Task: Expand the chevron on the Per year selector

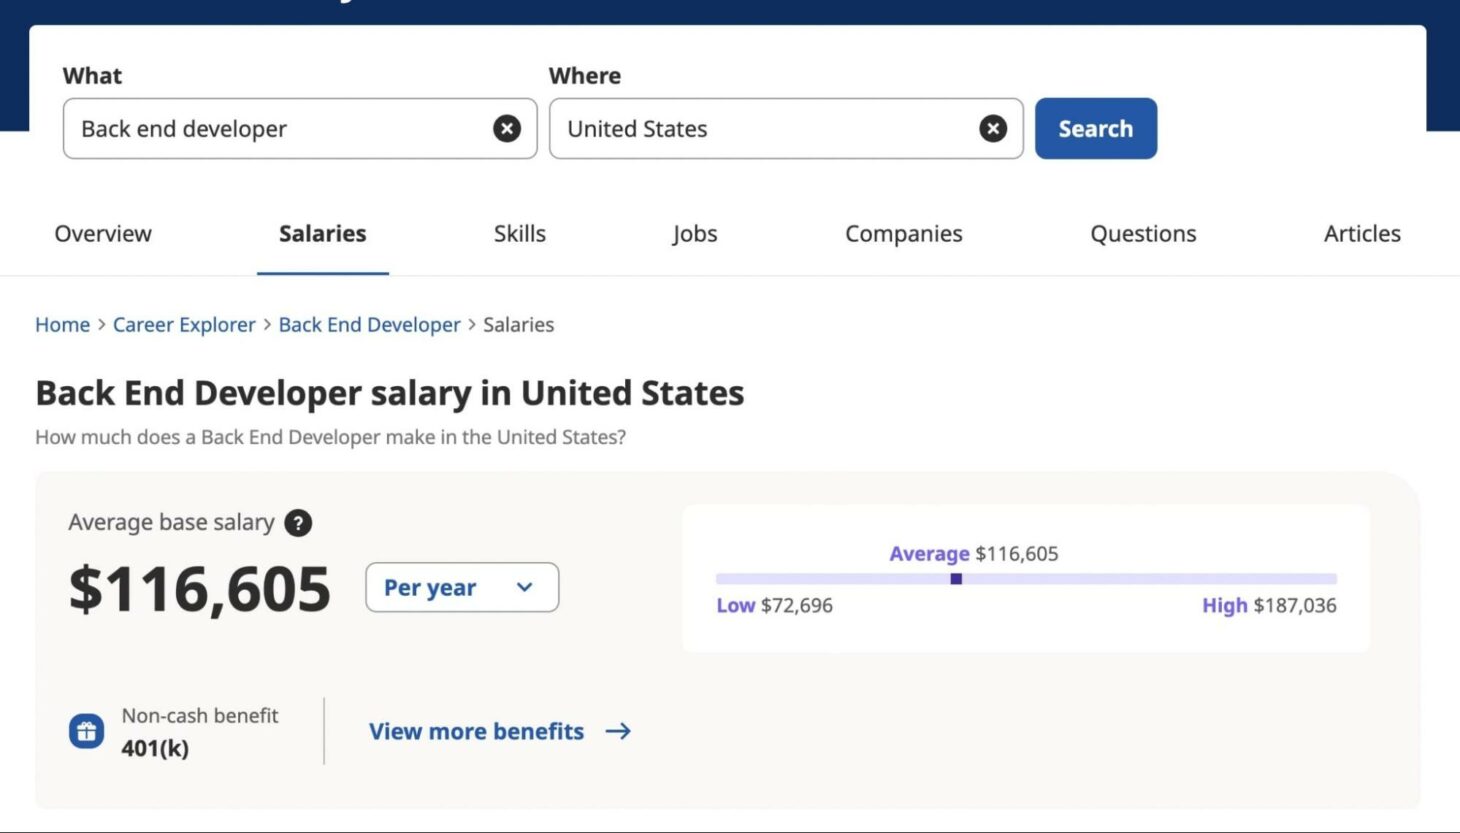Action: click(523, 588)
